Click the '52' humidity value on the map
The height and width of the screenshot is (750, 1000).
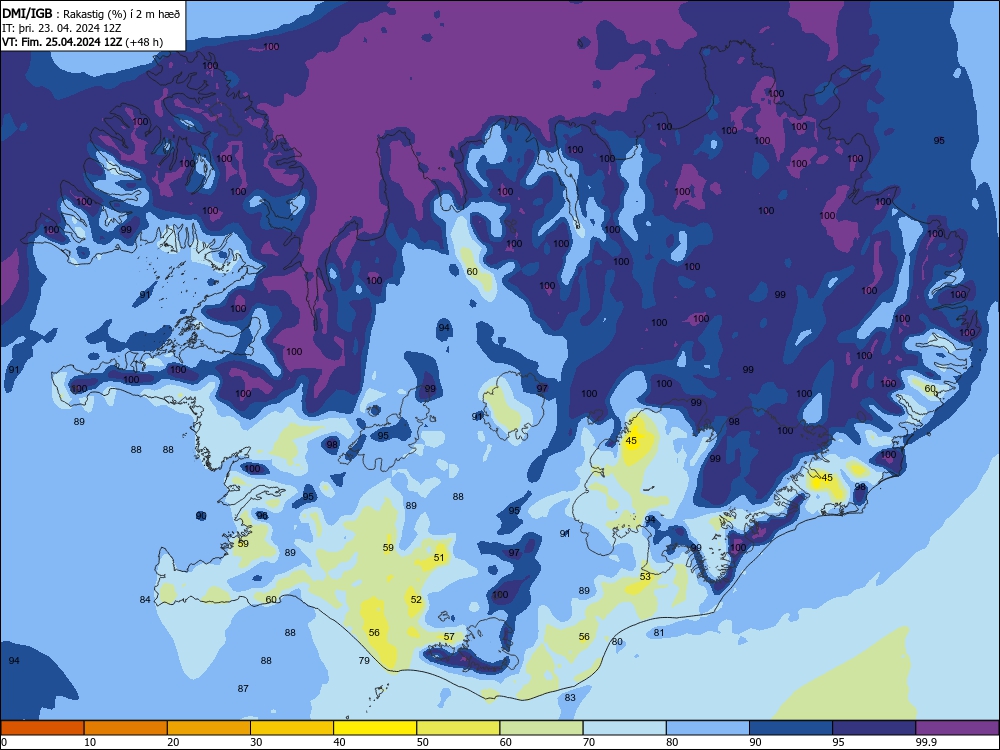pos(416,599)
